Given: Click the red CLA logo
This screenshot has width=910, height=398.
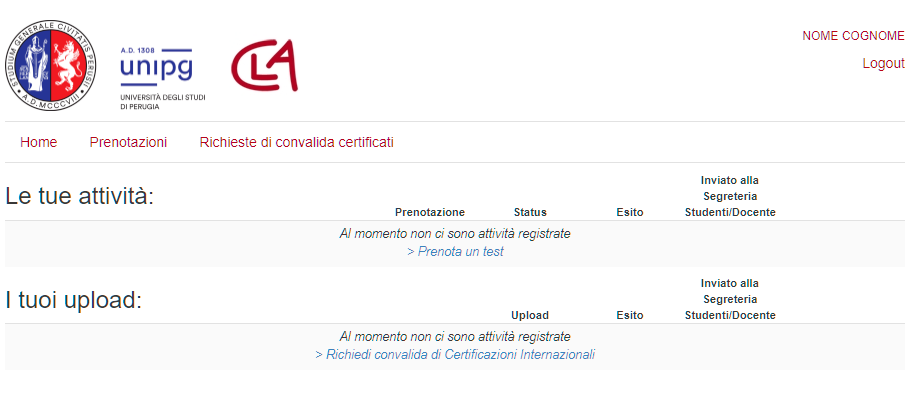Looking at the screenshot, I should [265, 65].
